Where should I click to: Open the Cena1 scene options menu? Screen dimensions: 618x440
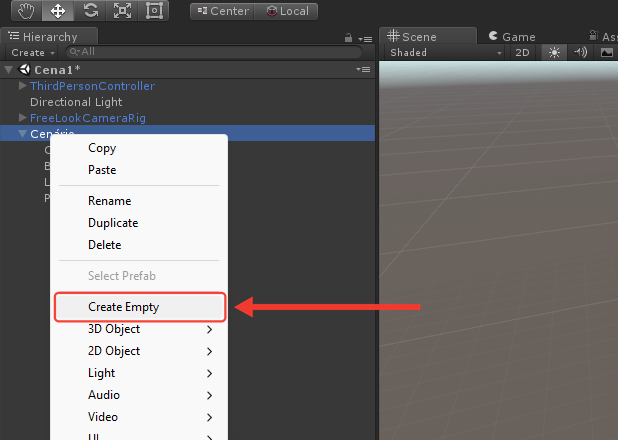(x=363, y=70)
